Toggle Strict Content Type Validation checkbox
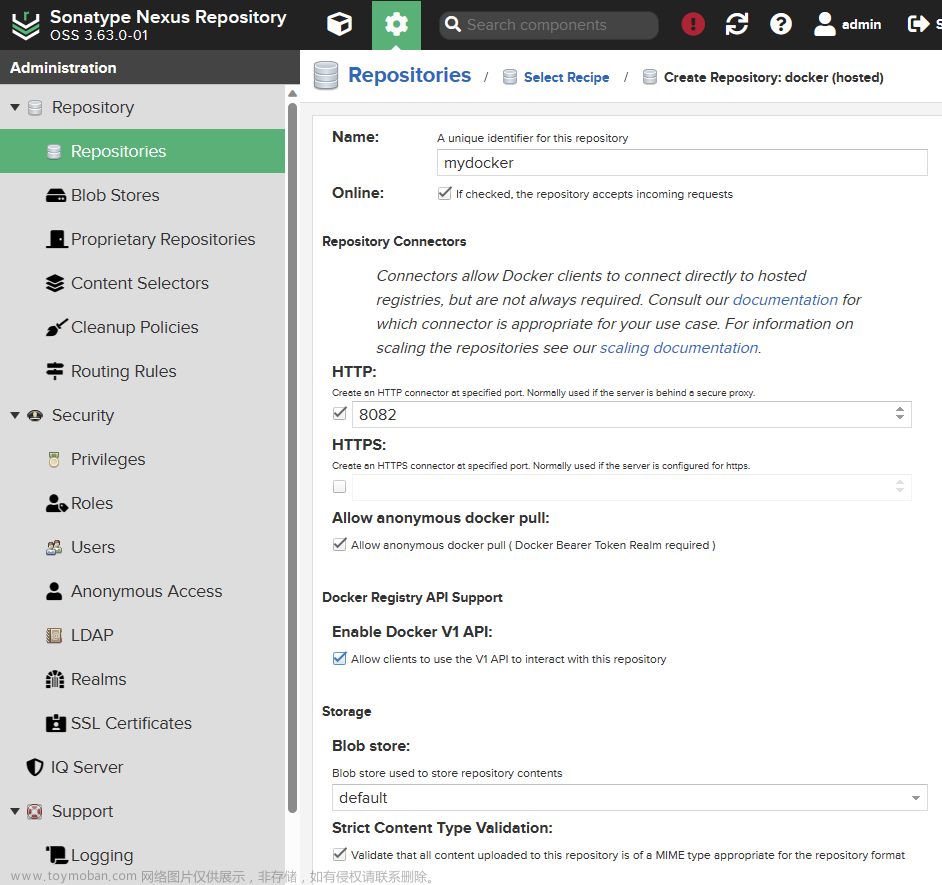 339,854
